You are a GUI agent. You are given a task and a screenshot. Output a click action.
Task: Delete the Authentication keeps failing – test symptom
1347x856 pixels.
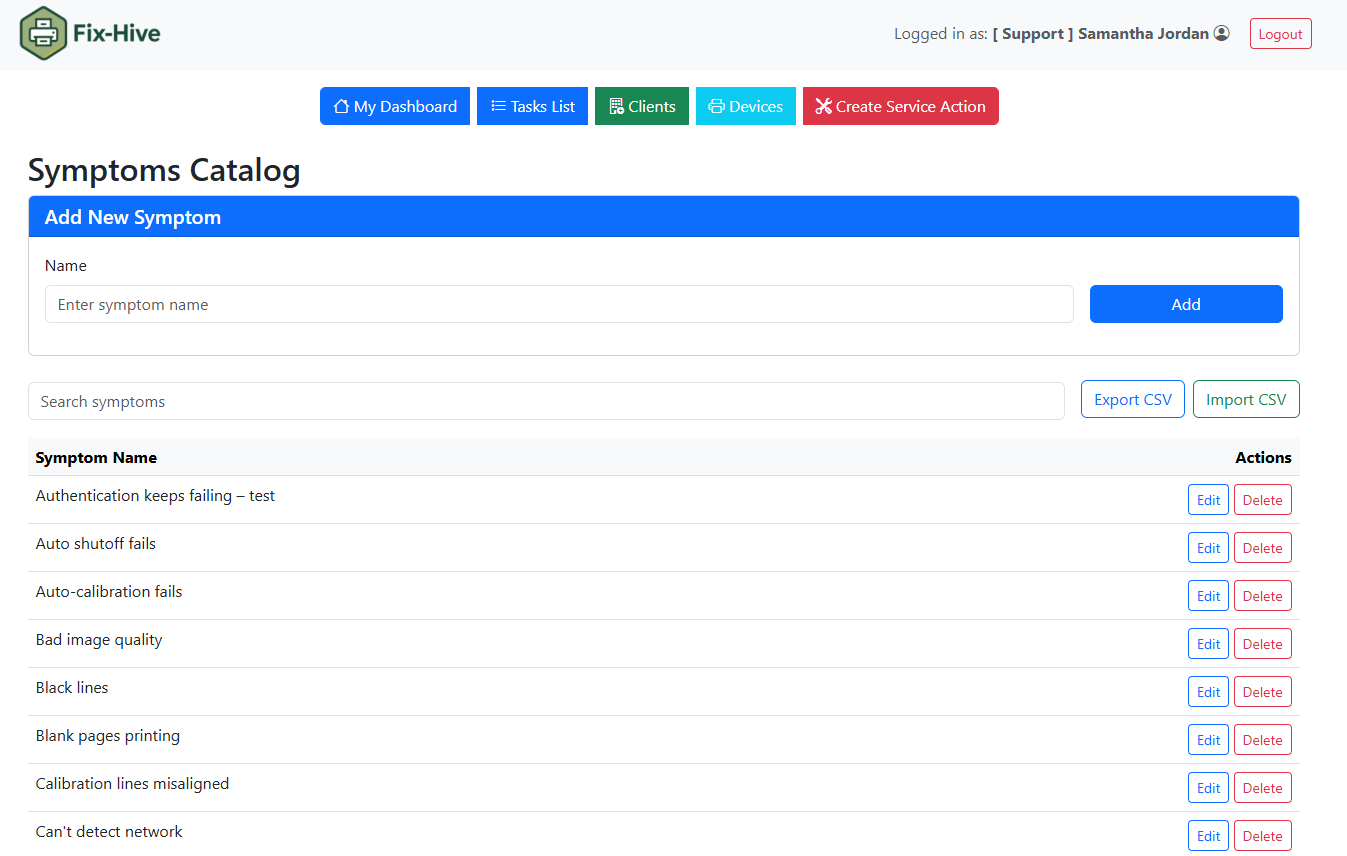point(1262,500)
